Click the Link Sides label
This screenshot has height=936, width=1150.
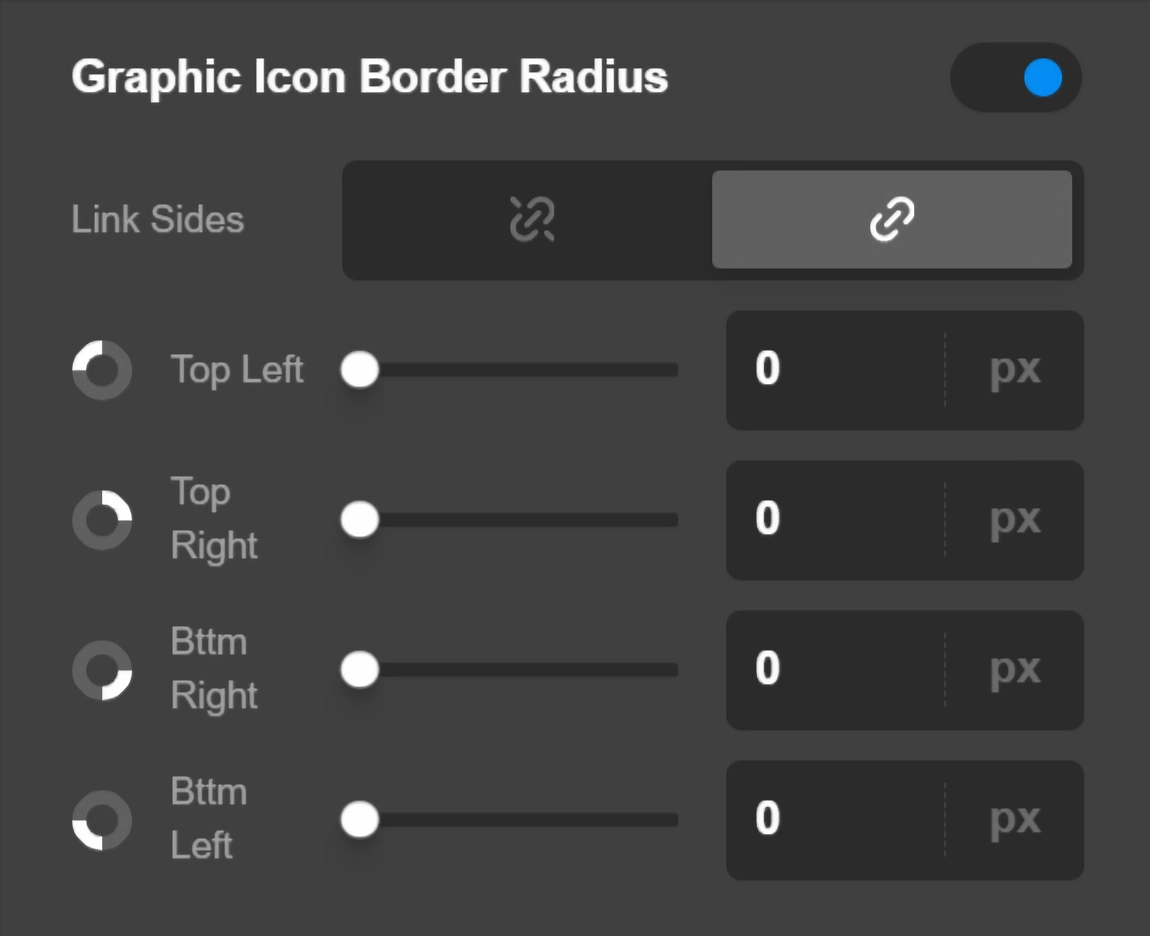(157, 220)
